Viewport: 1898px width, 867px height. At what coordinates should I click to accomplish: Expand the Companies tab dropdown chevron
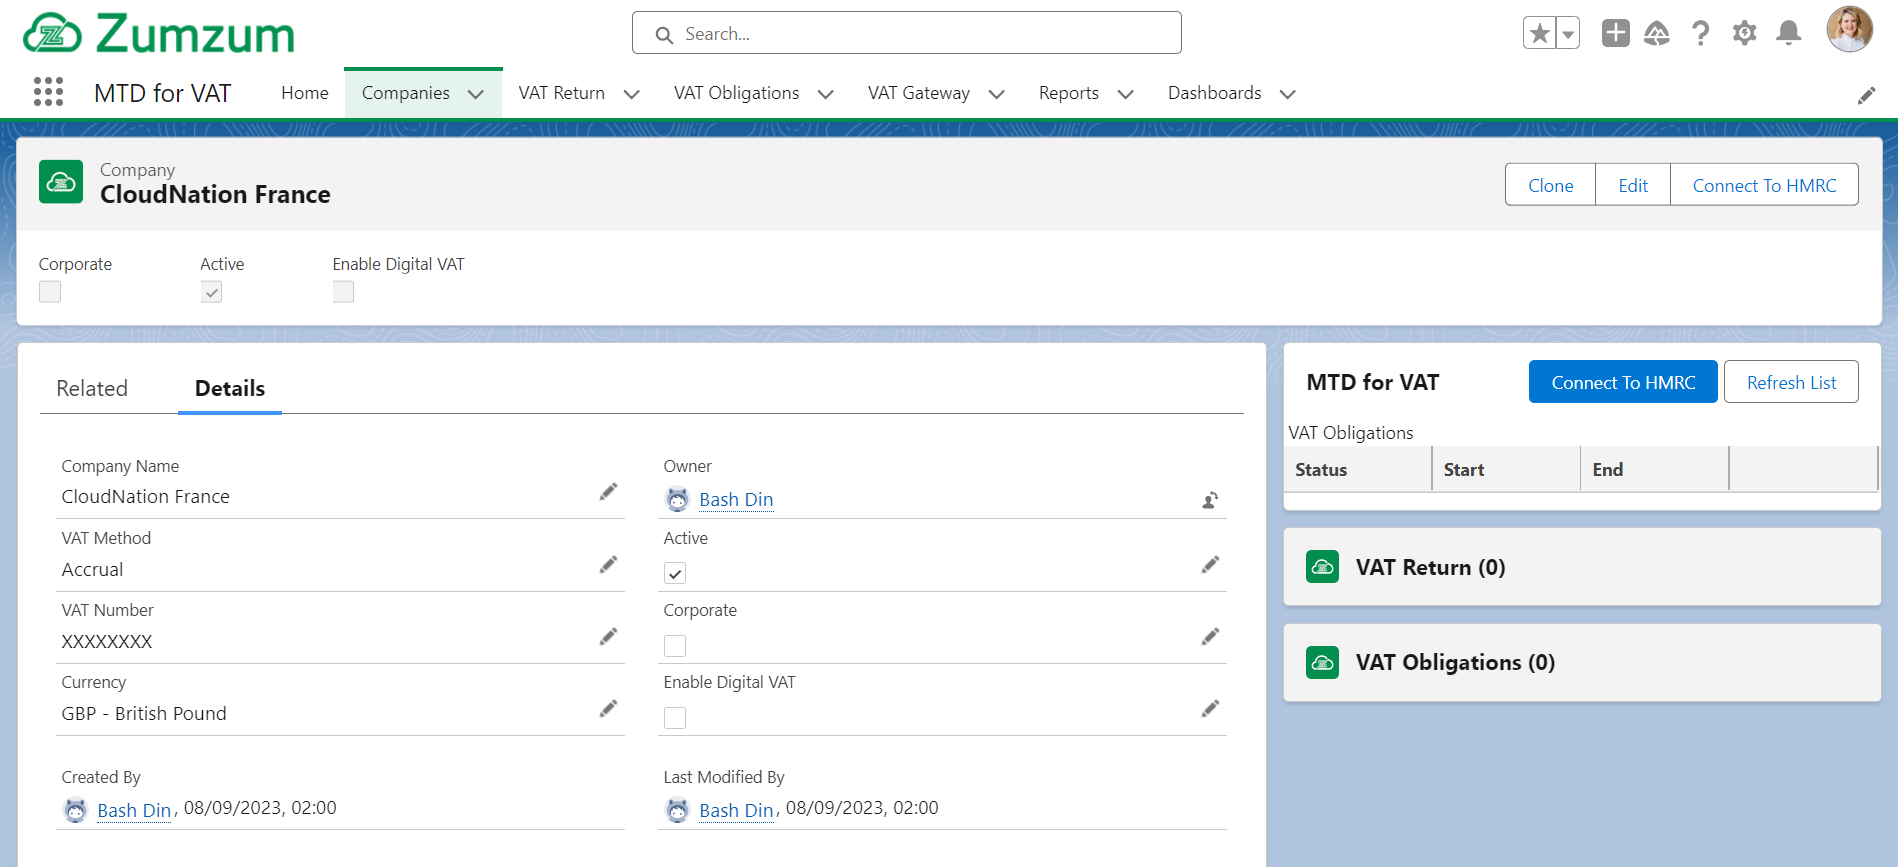click(x=476, y=94)
